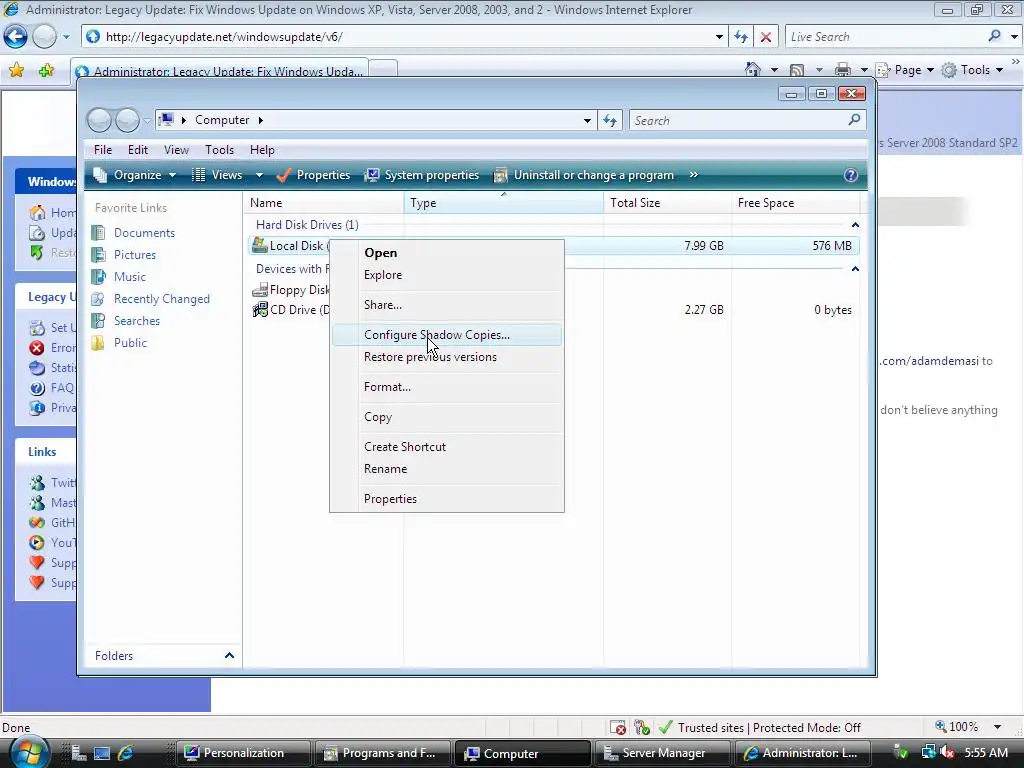
Task: Open the Explorer address bar dropdown arrow
Action: (x=587, y=120)
